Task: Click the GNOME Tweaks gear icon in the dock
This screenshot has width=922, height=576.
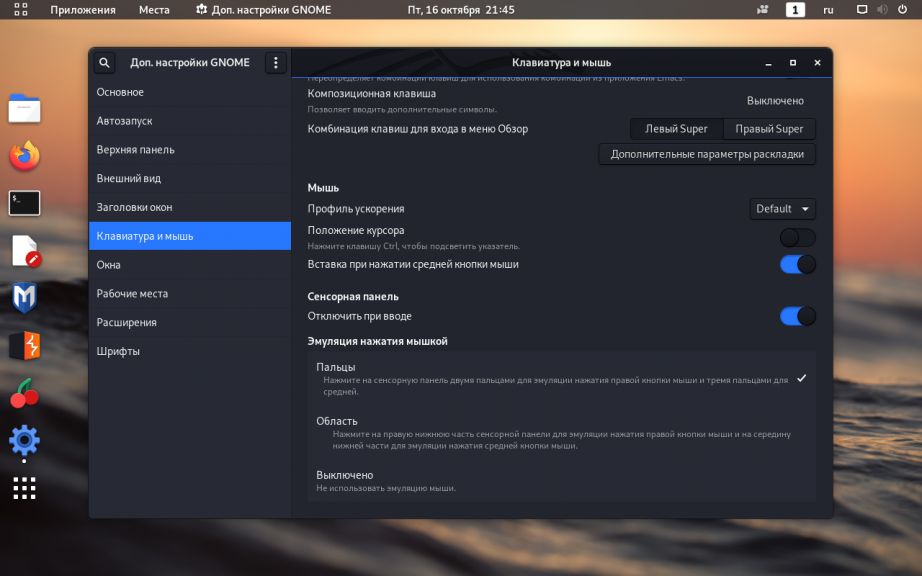Action: [x=24, y=440]
